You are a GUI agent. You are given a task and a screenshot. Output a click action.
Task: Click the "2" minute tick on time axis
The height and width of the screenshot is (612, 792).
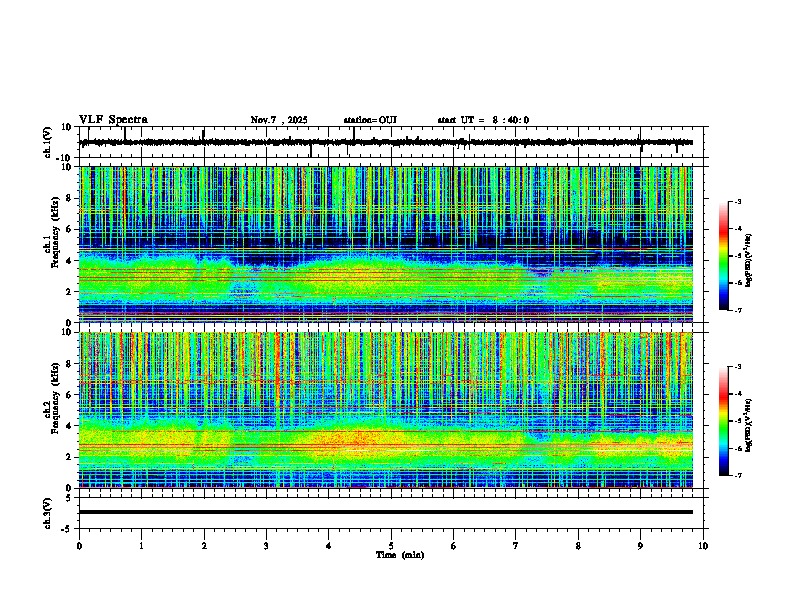204,546
